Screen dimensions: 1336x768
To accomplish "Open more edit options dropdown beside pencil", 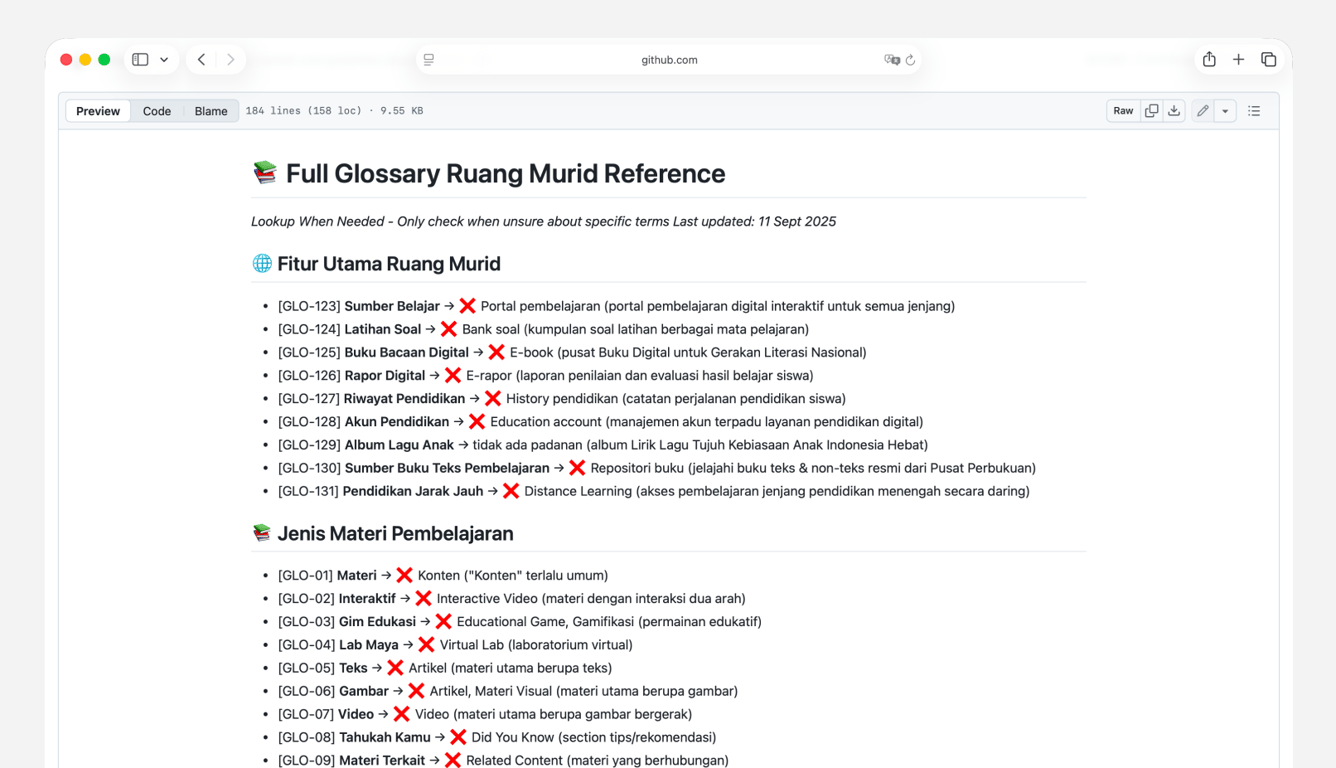I will click(x=1225, y=111).
